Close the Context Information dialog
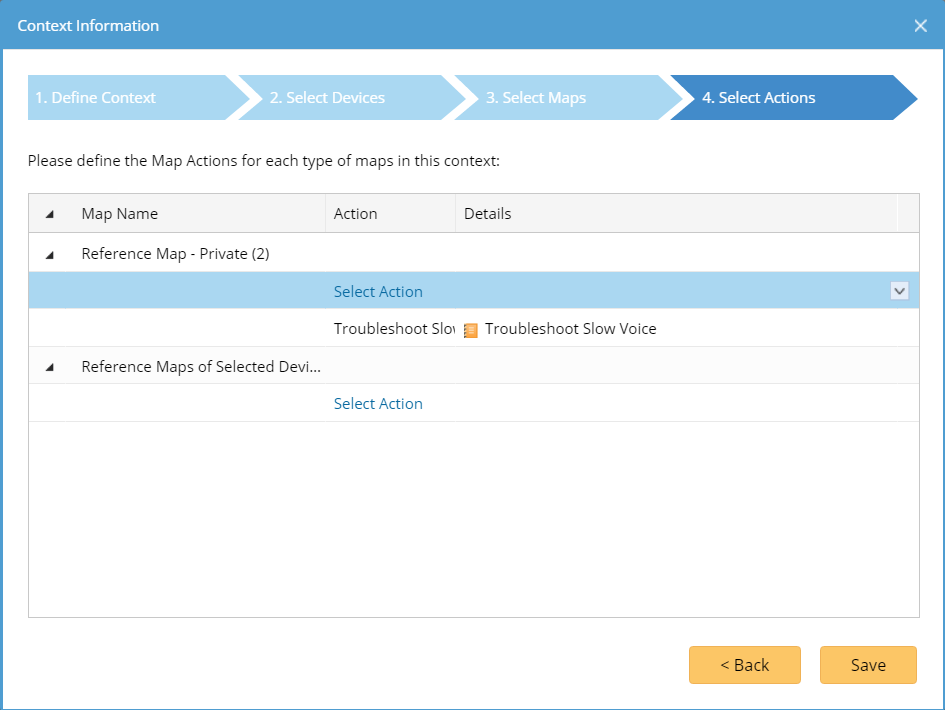Image resolution: width=945 pixels, height=710 pixels. tap(920, 26)
